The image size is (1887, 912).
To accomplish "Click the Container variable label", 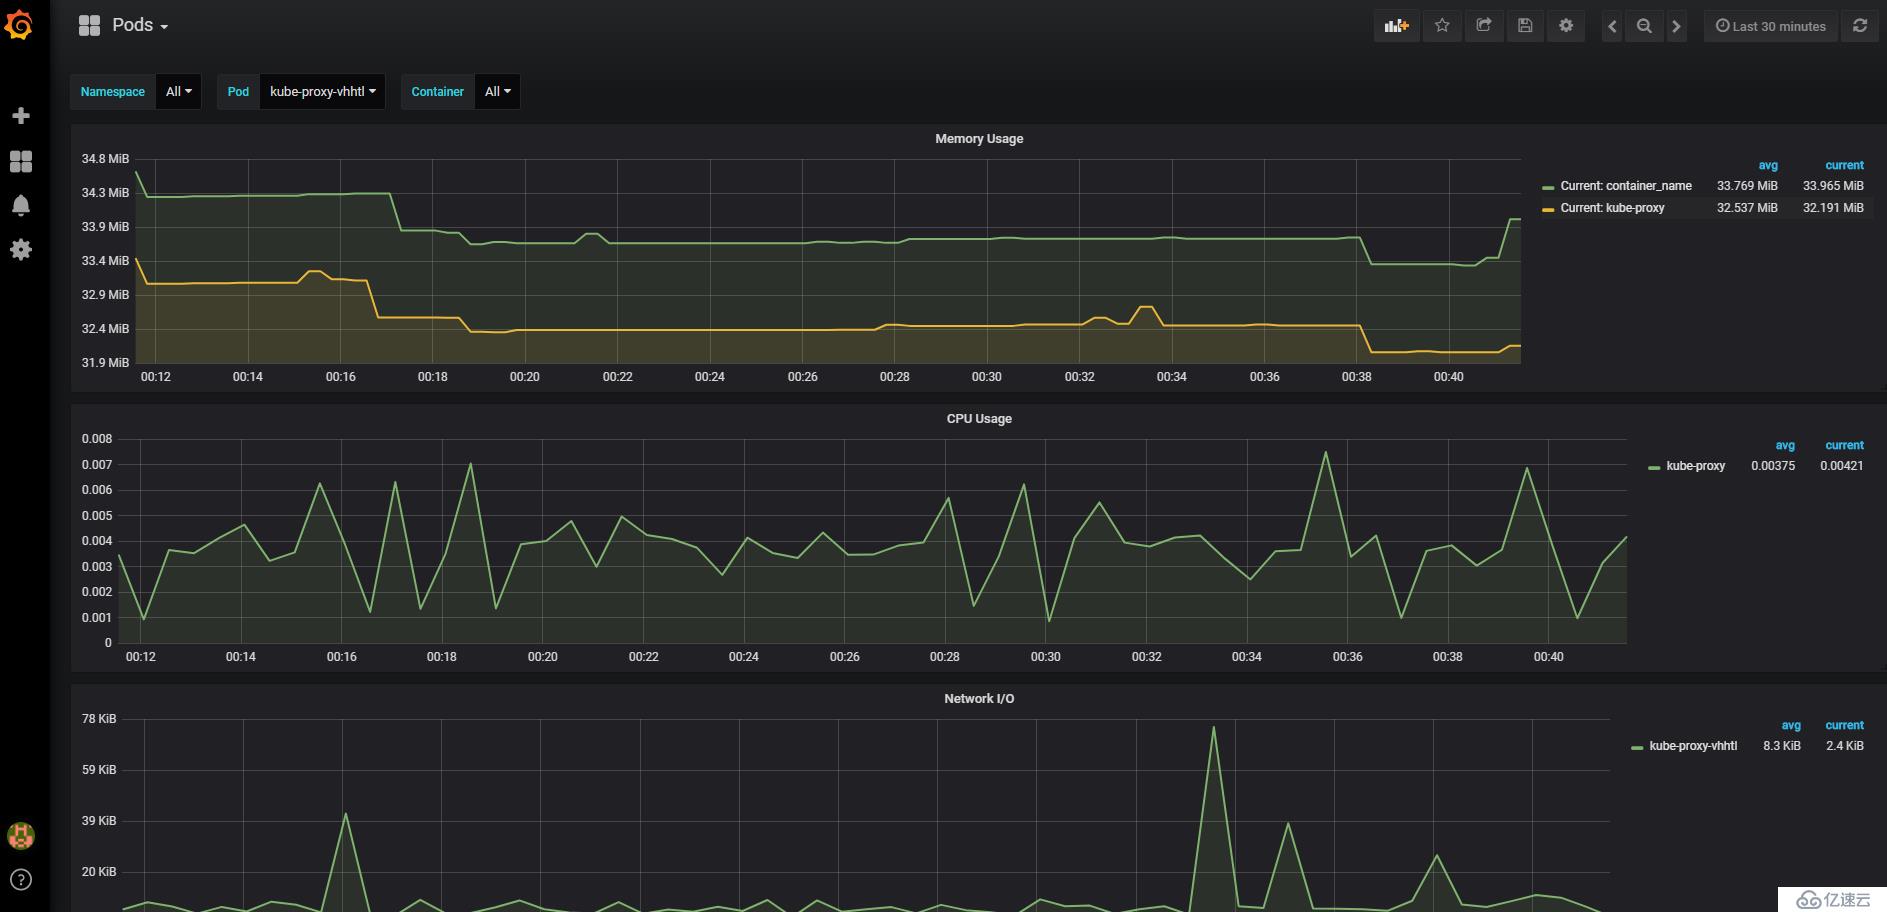I will click(438, 91).
